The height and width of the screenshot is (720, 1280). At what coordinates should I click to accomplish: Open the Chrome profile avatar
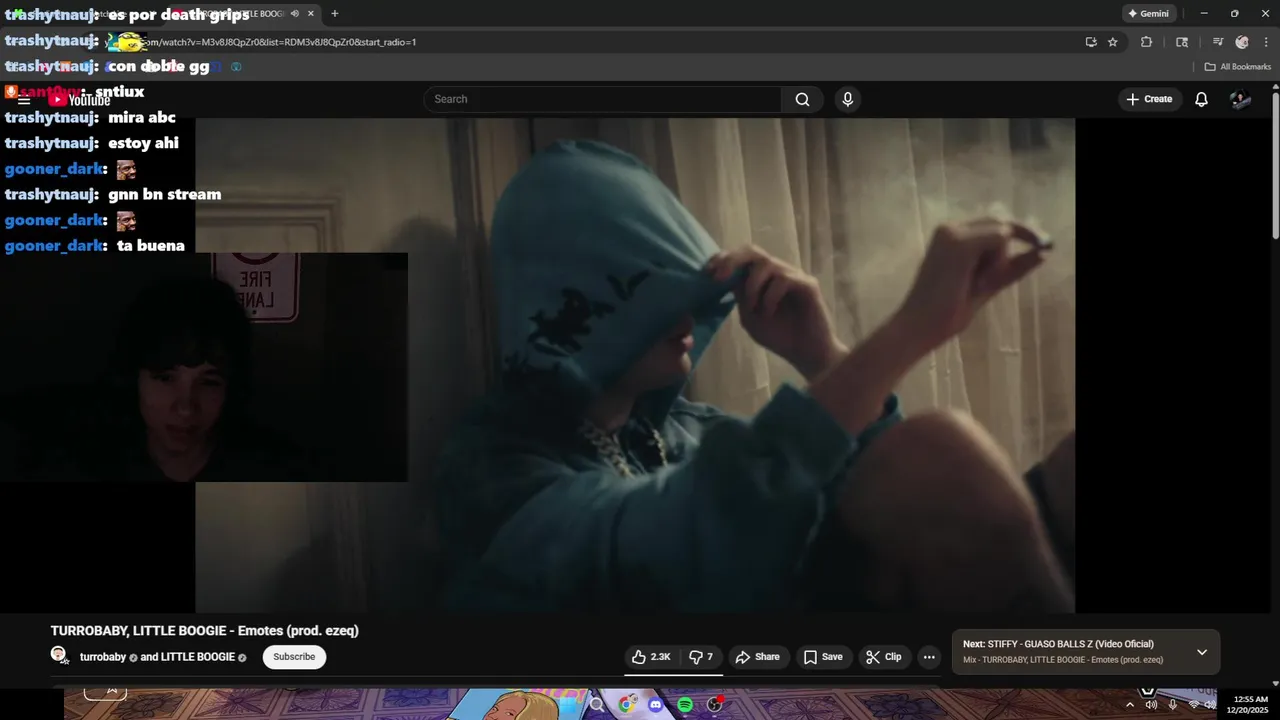tap(1242, 42)
